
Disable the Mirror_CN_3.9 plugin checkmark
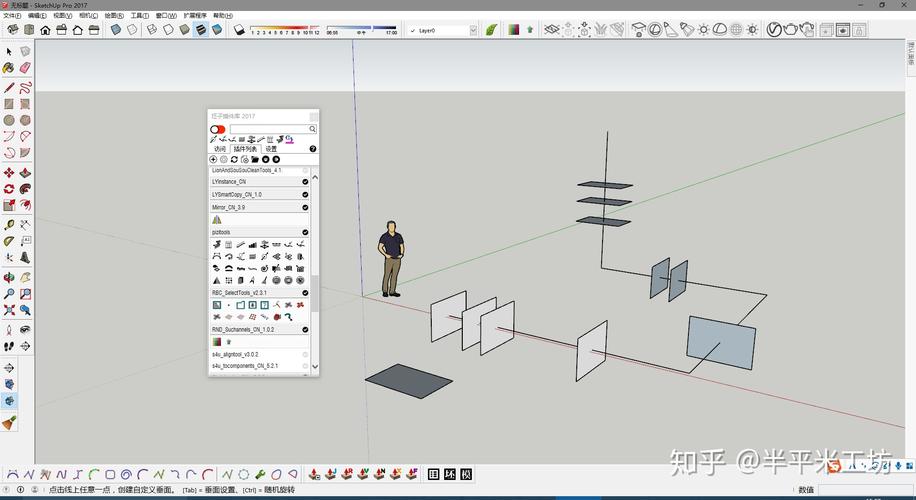tap(305, 207)
